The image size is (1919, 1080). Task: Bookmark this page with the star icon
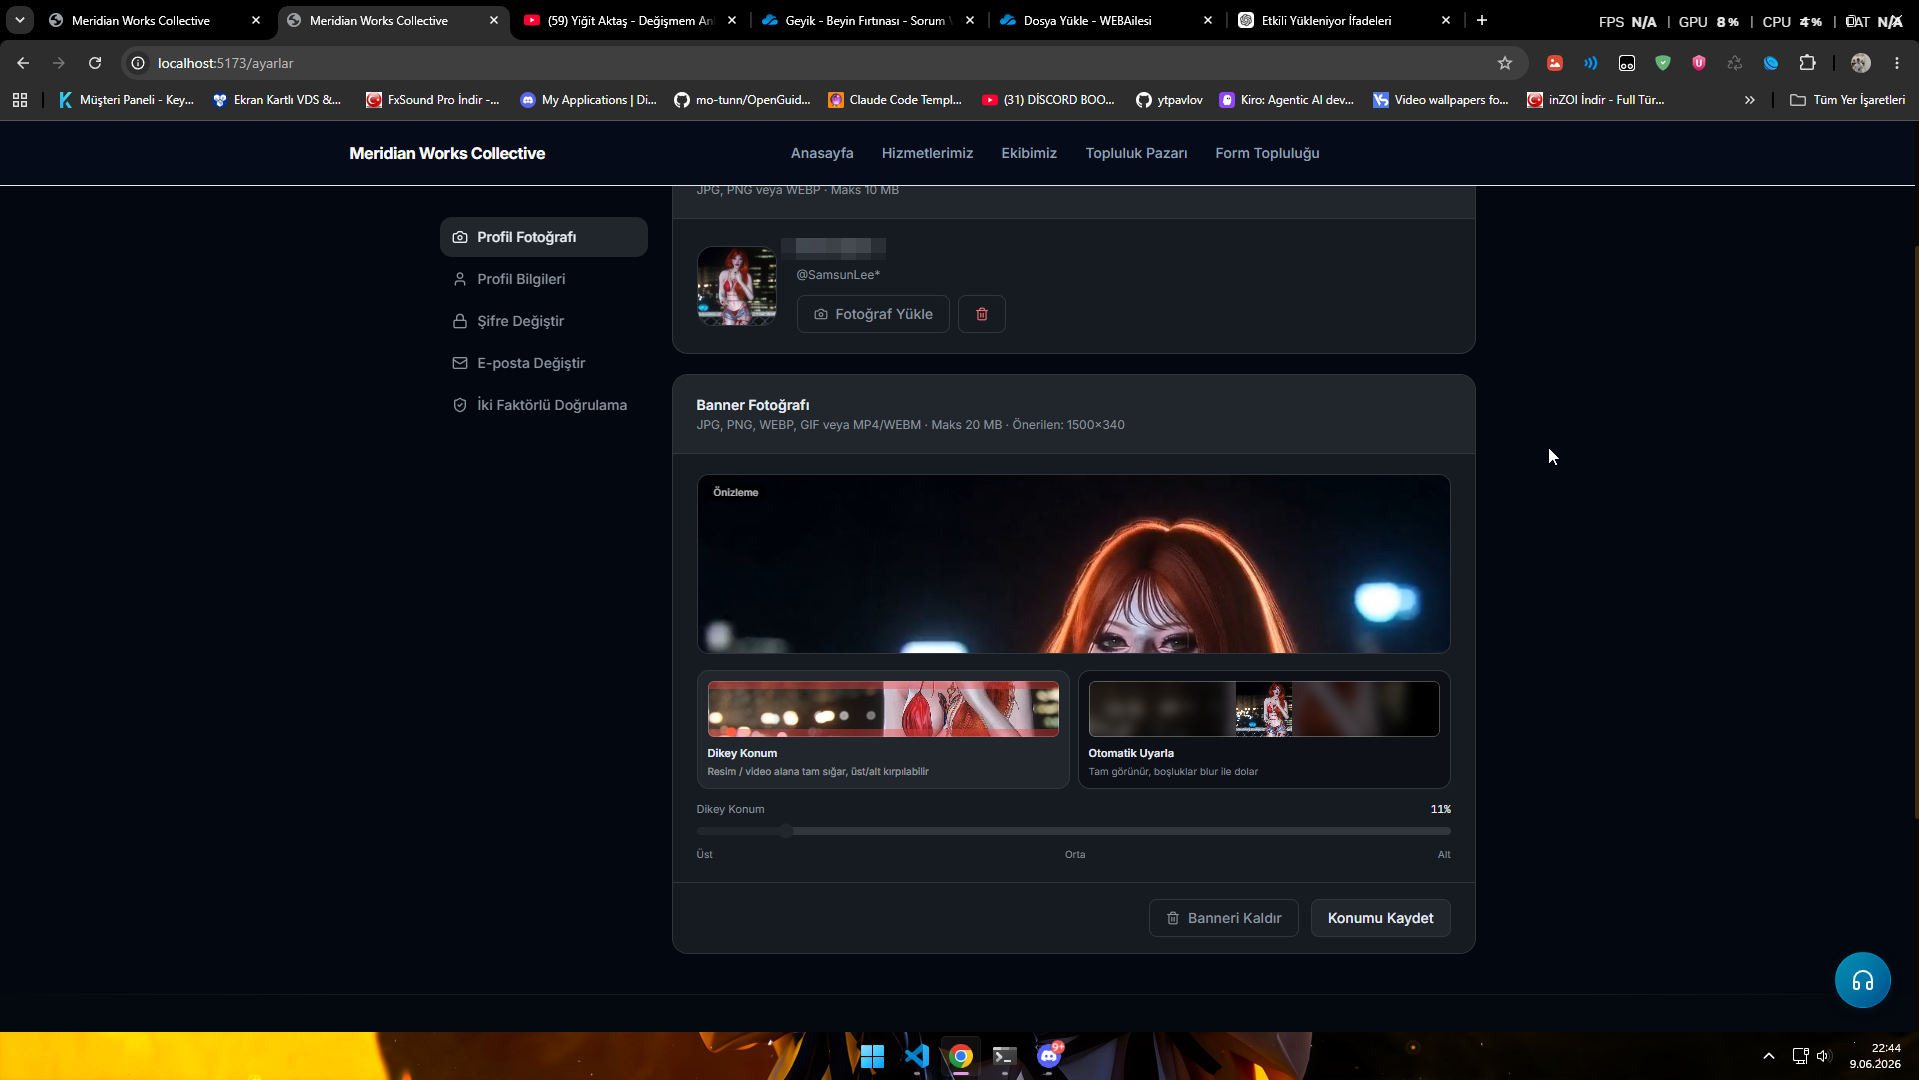(x=1504, y=63)
